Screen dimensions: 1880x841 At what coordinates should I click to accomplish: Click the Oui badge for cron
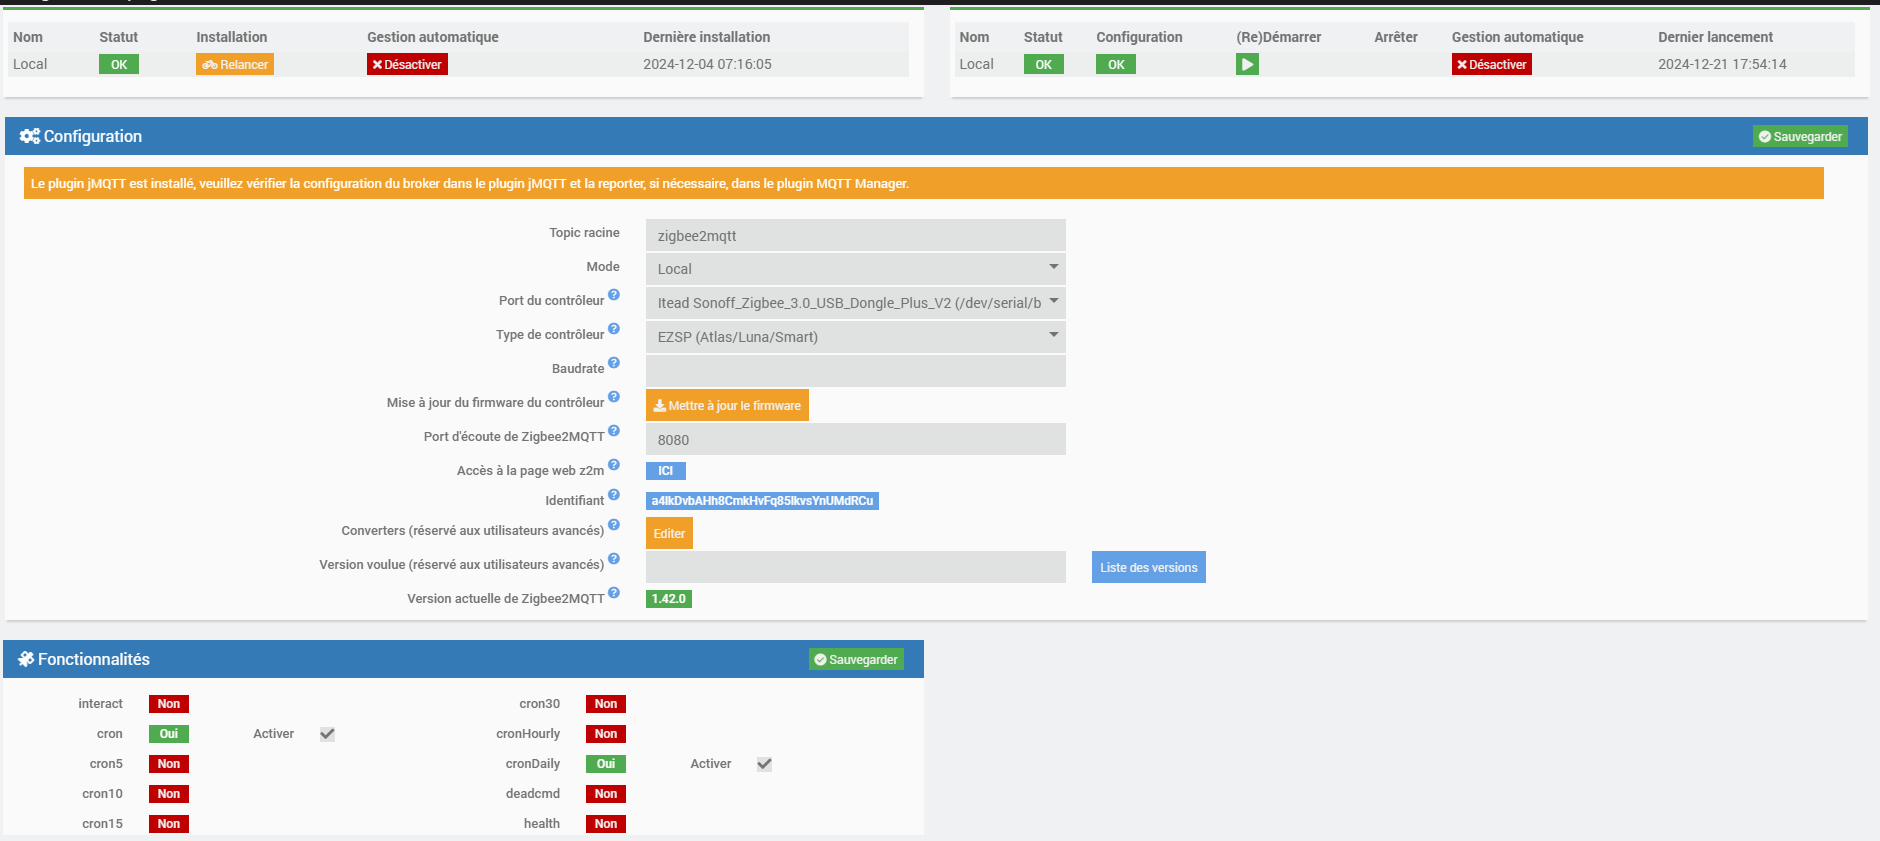(169, 734)
